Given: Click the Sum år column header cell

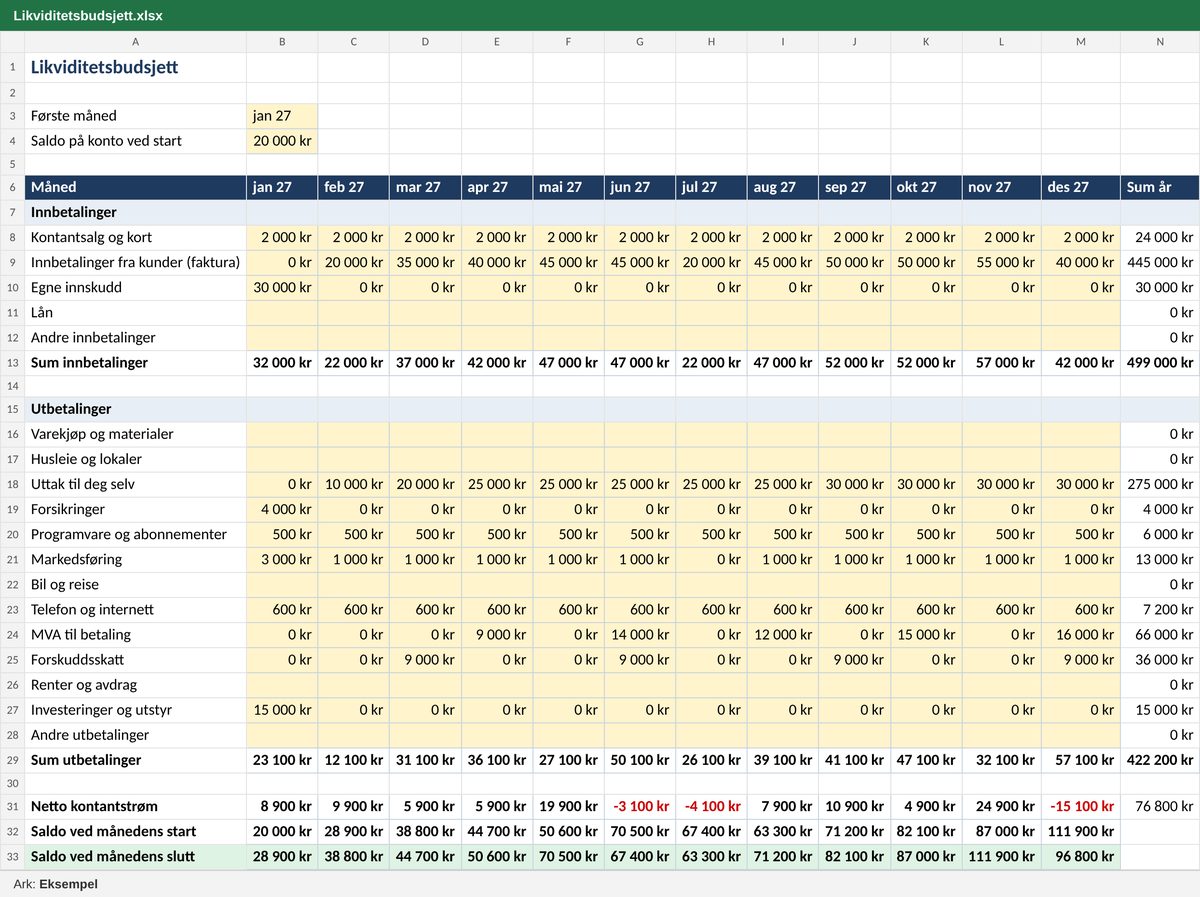Looking at the screenshot, I should tap(1160, 187).
